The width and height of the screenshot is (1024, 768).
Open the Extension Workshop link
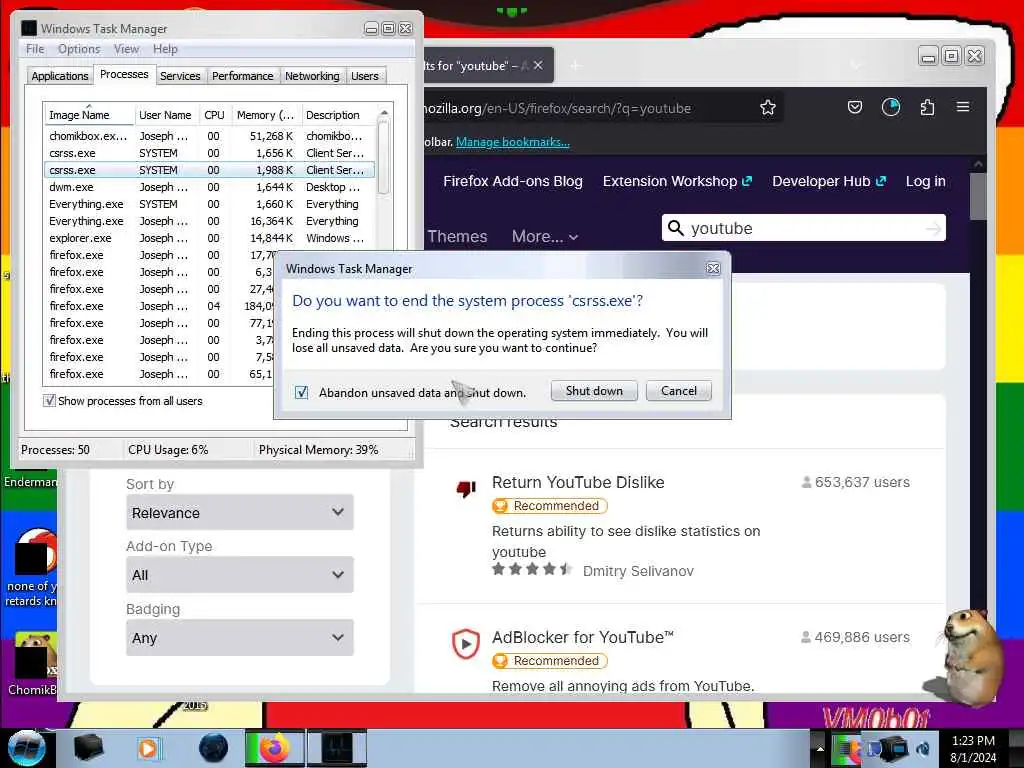point(677,181)
